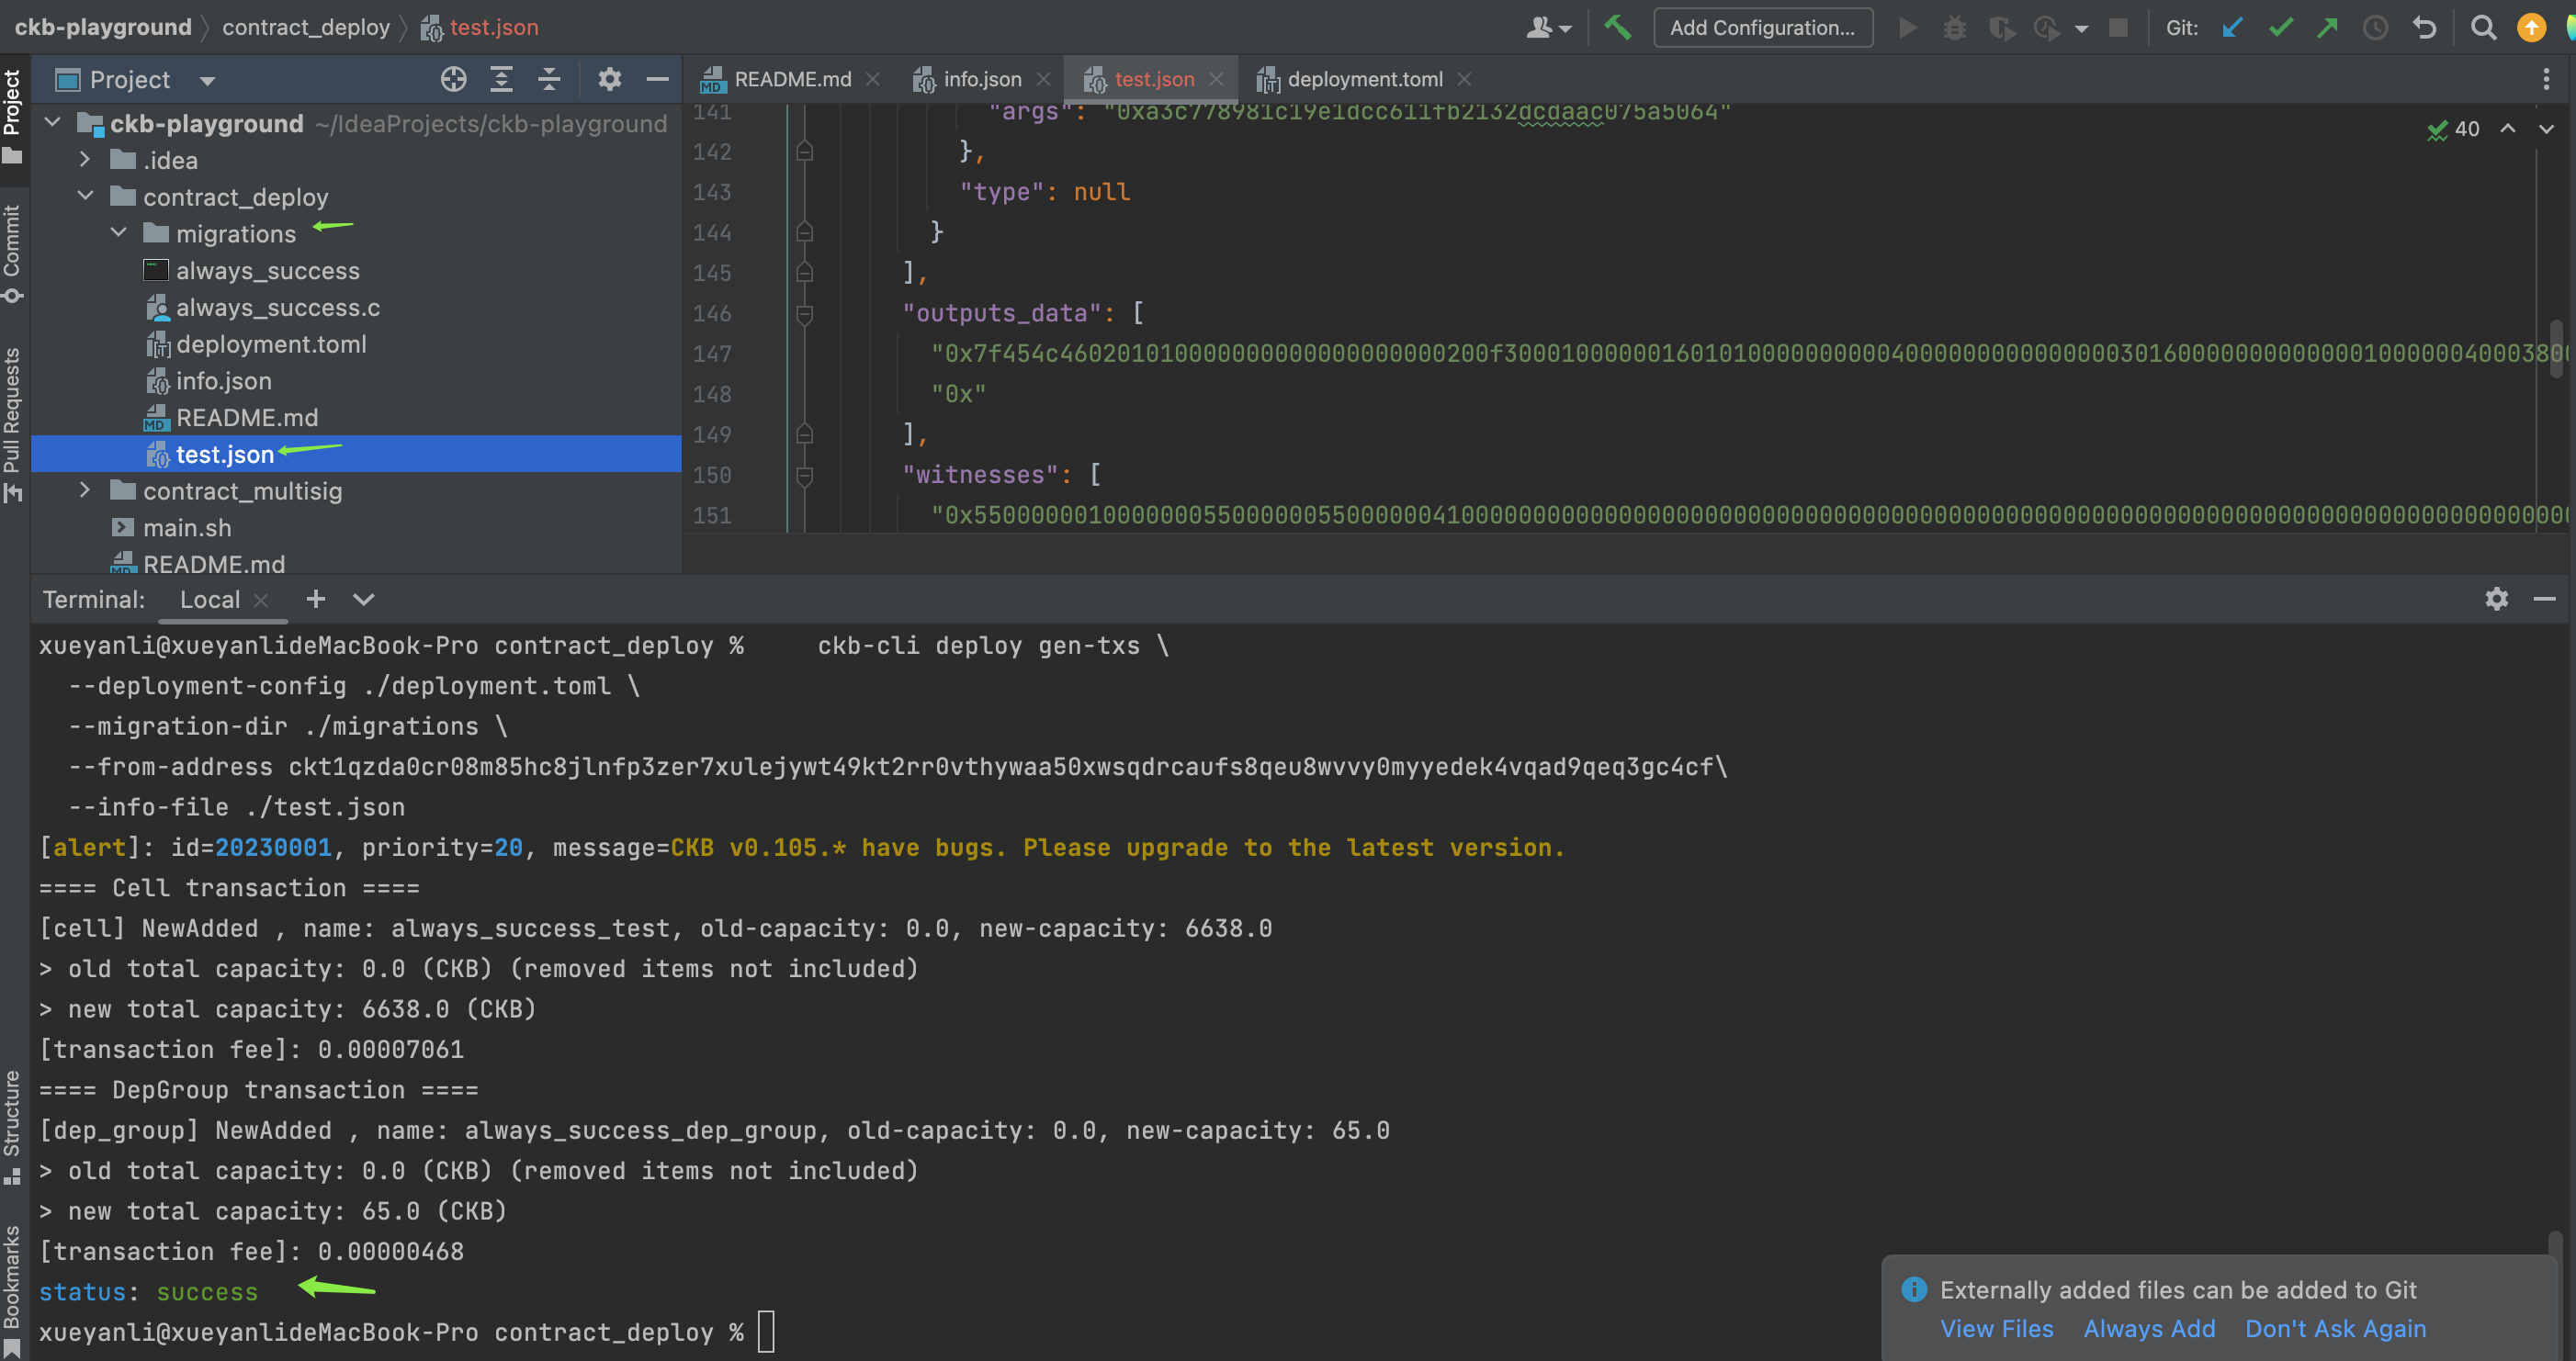Click the select opened file target icon
Viewport: 2576px width, 1361px height.
pos(454,79)
